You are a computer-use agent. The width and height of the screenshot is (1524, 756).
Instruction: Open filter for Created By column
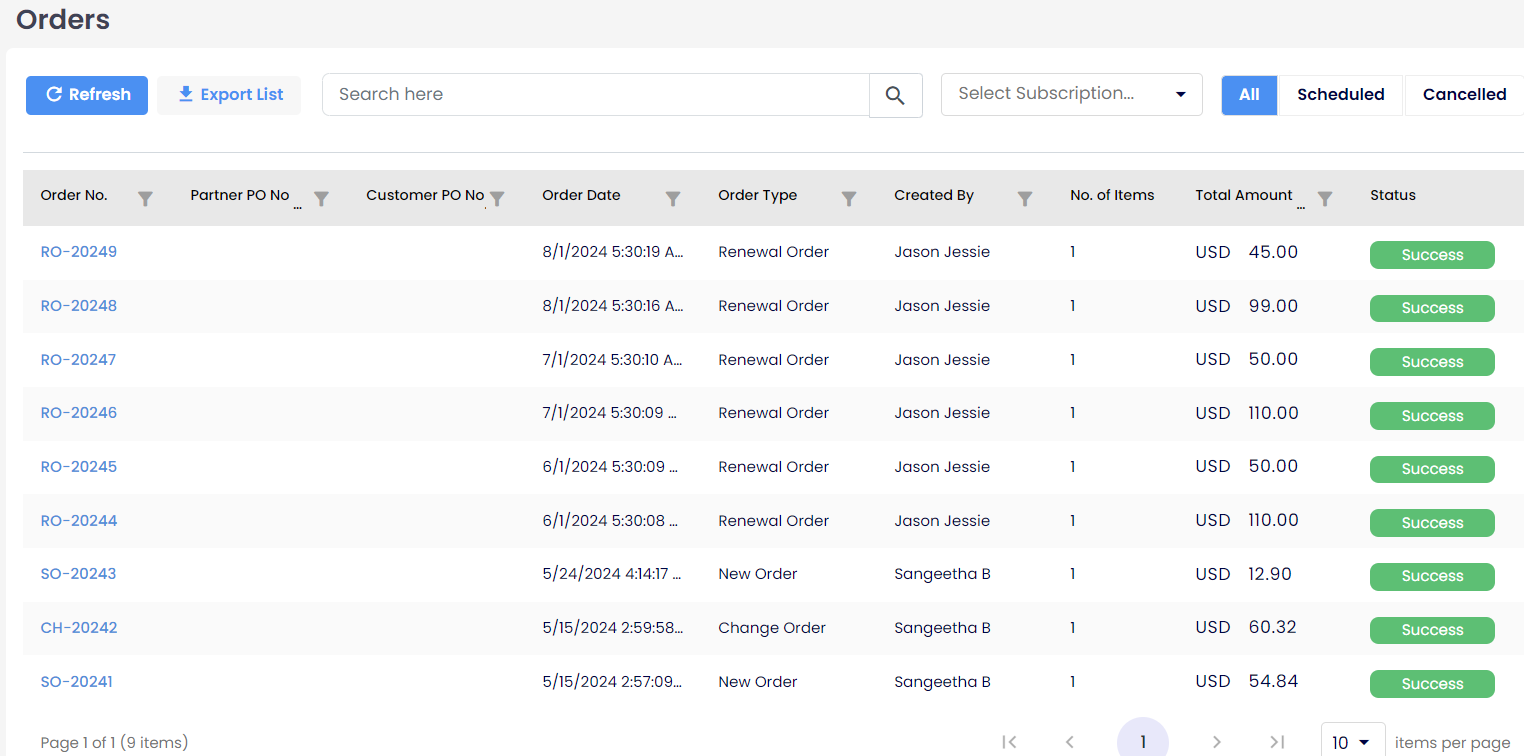click(x=1025, y=199)
